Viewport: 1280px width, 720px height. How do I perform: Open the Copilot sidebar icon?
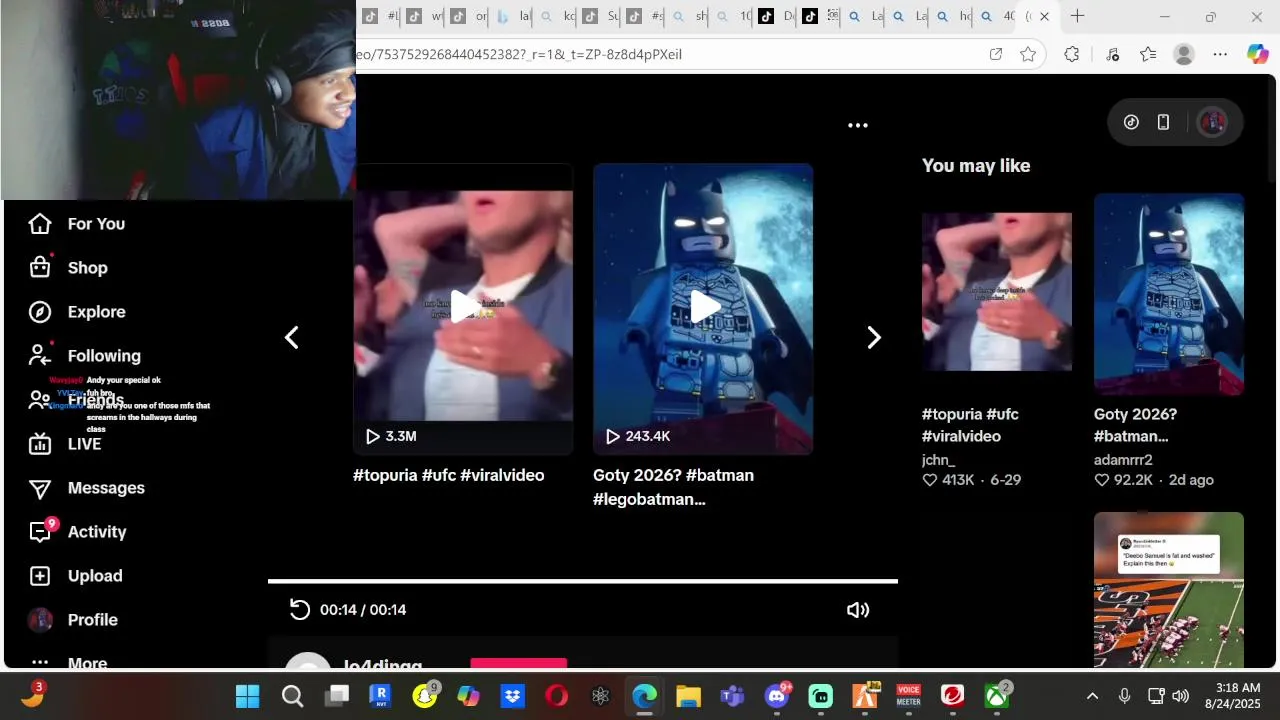(1257, 54)
